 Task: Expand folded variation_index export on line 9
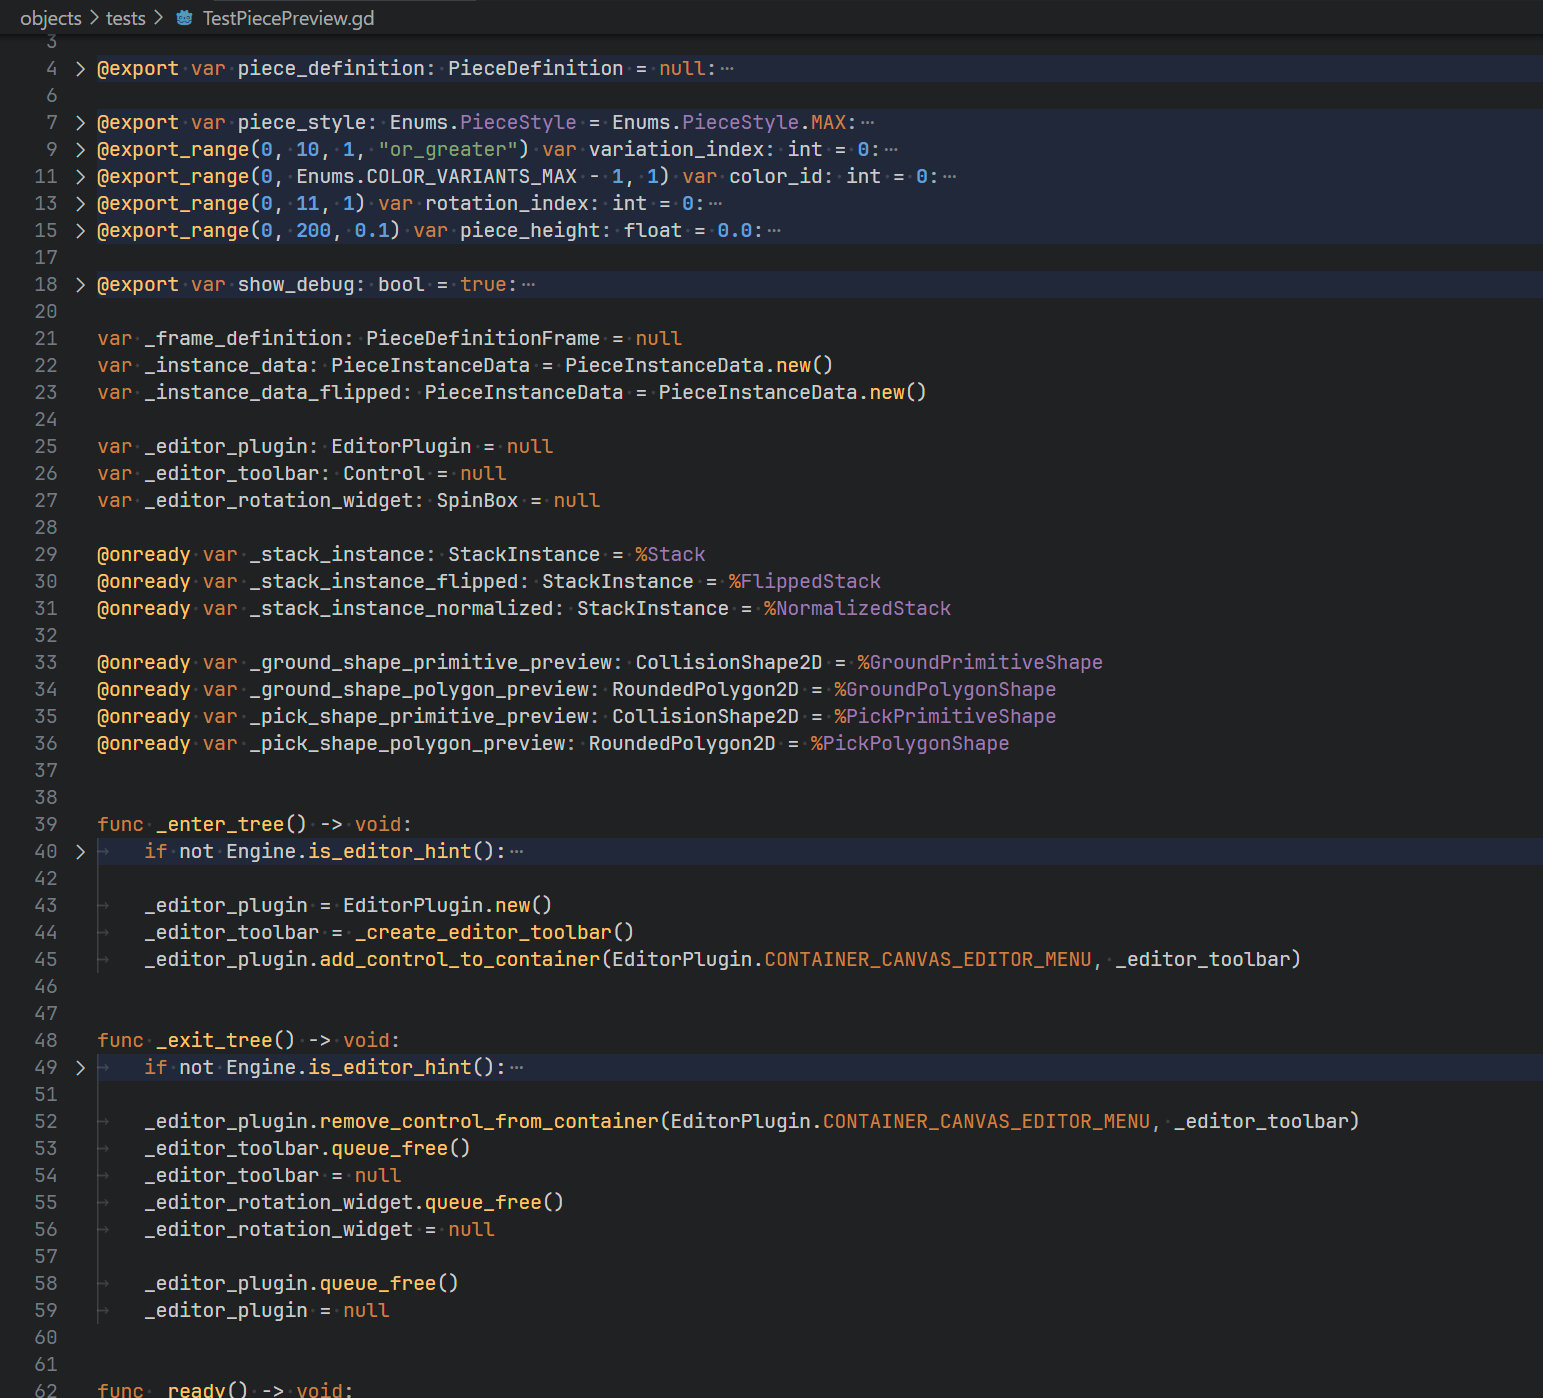coord(81,150)
